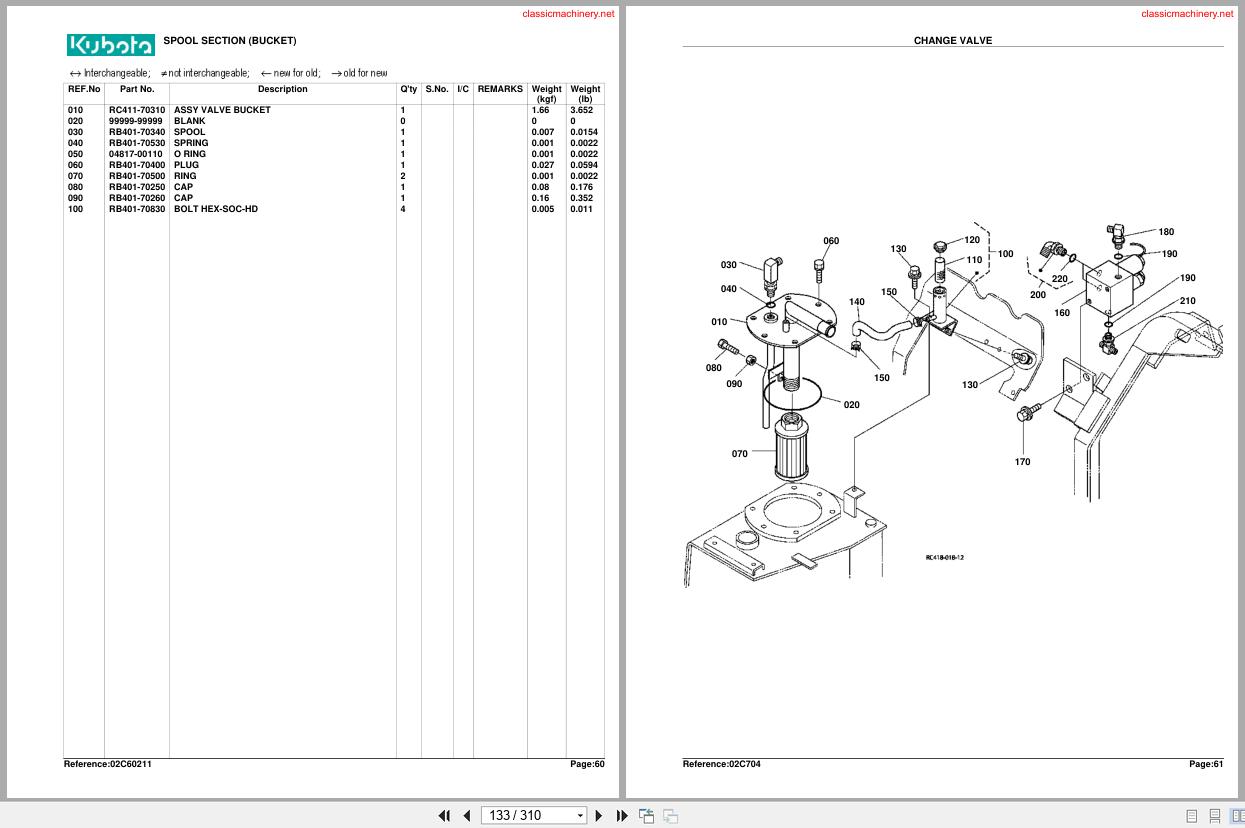1245x828 pixels.
Task: Switch to single page view
Action: [x=1192, y=816]
